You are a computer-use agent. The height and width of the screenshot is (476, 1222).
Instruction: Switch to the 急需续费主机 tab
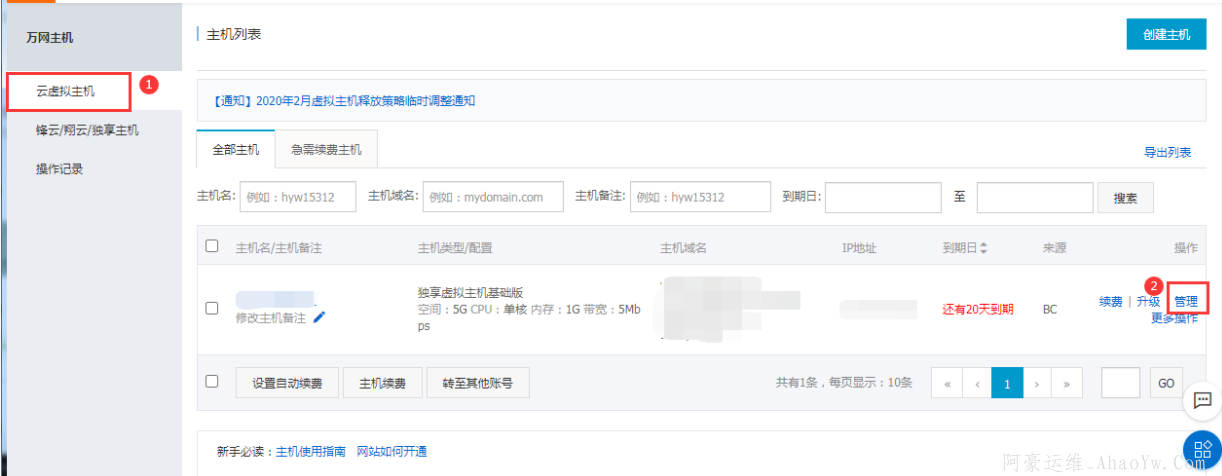click(x=326, y=150)
